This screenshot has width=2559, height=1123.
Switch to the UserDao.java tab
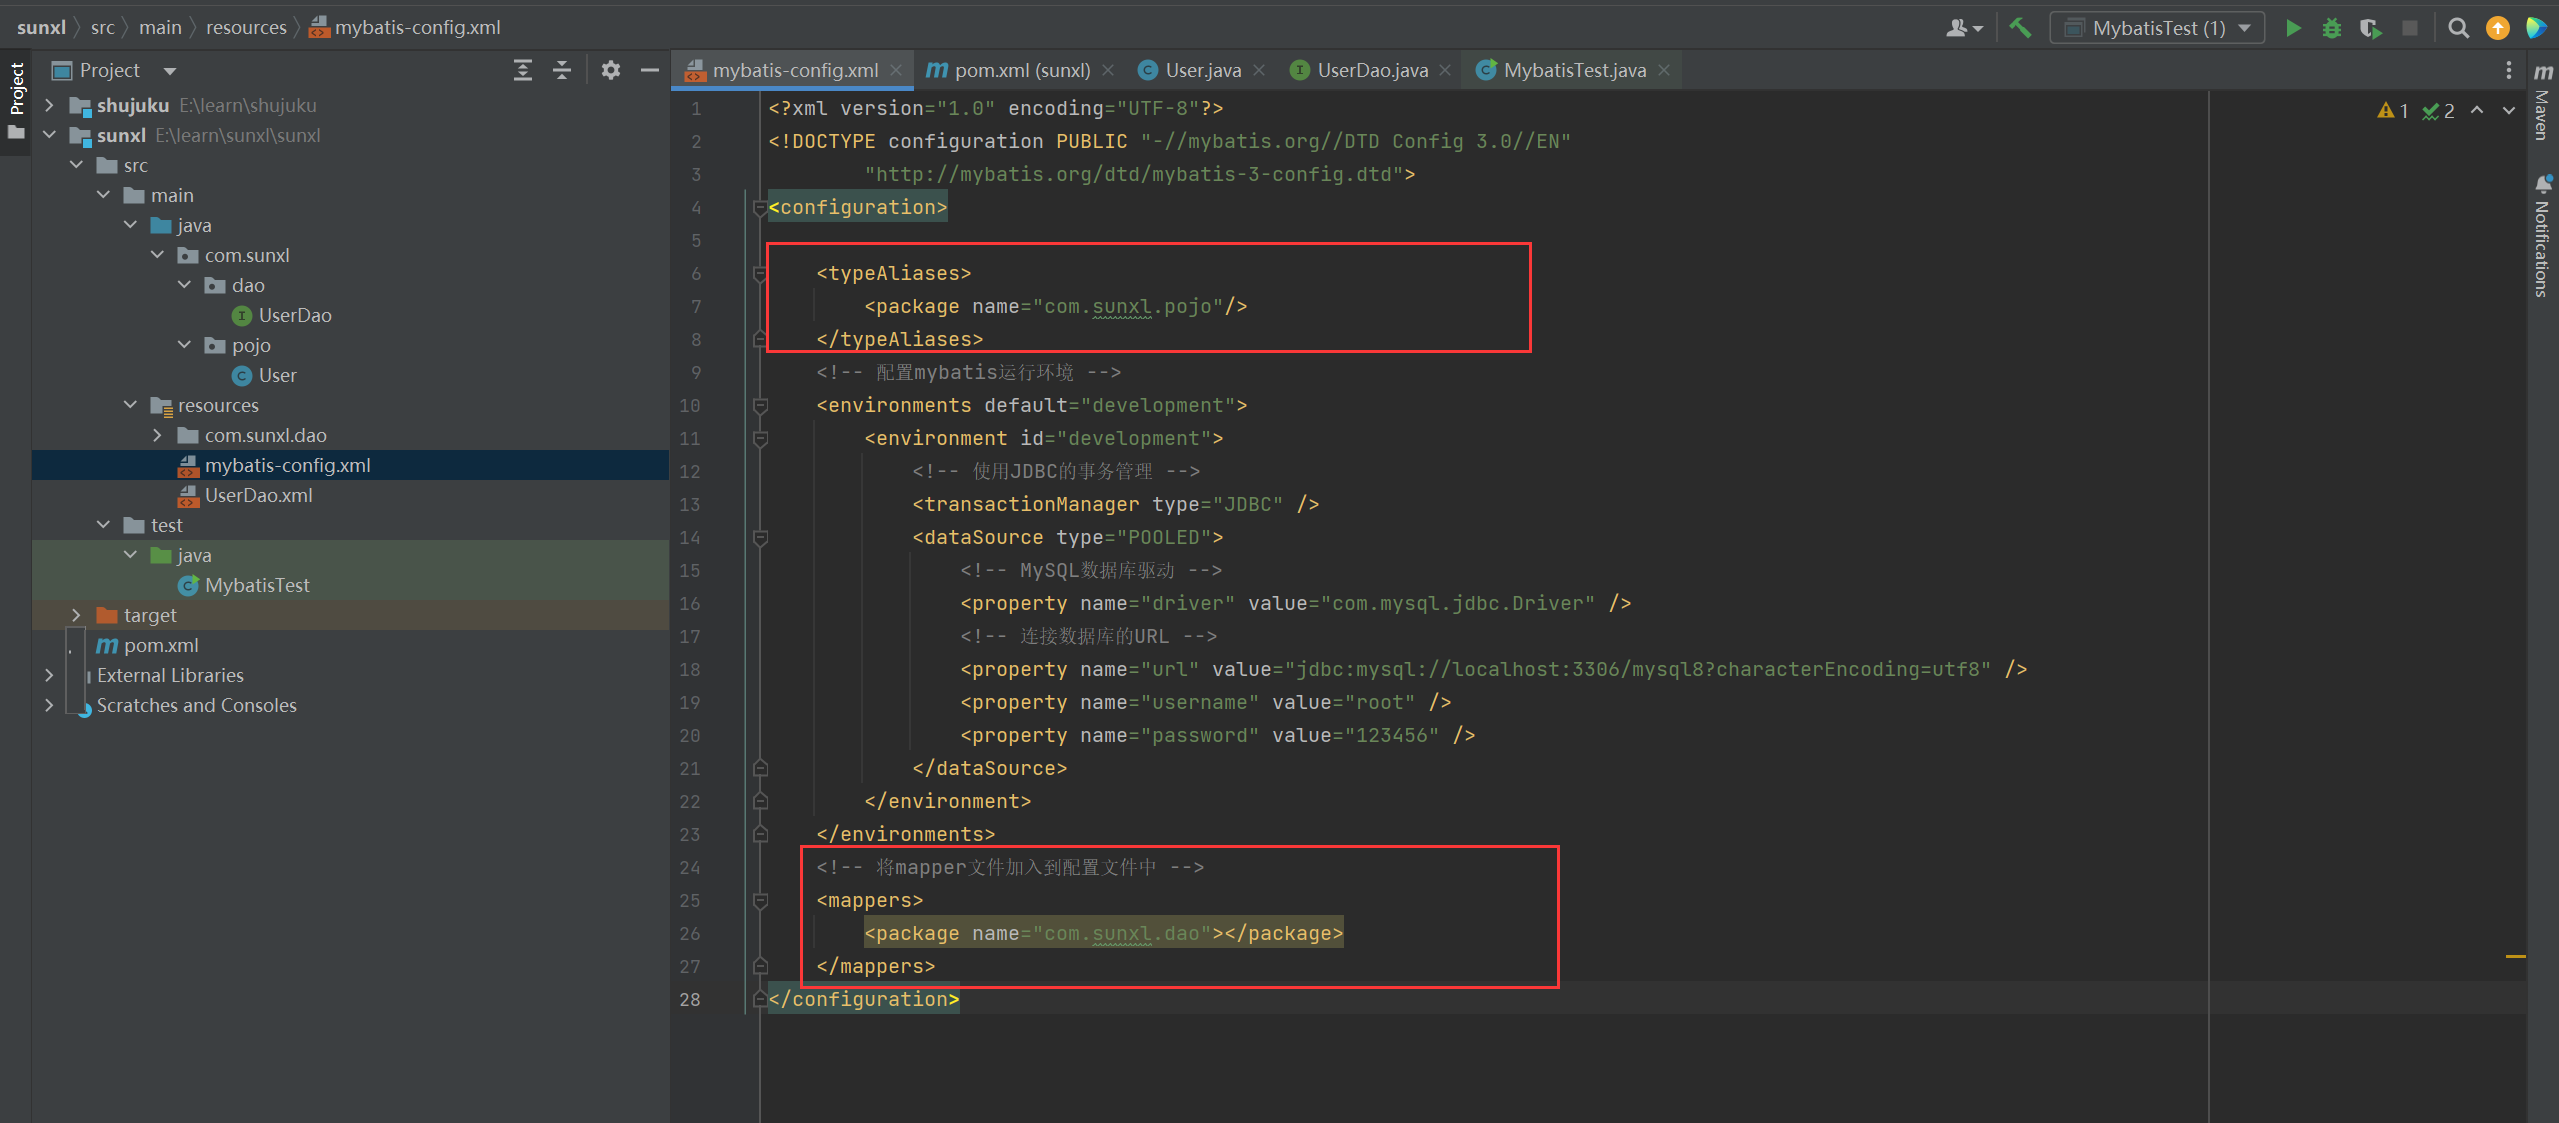click(x=1371, y=70)
